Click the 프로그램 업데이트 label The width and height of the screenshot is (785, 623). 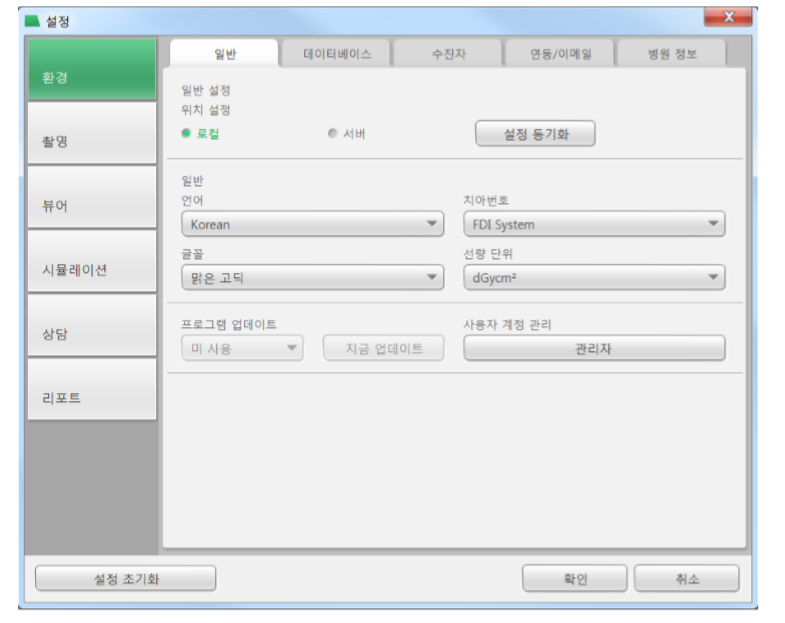(x=229, y=325)
